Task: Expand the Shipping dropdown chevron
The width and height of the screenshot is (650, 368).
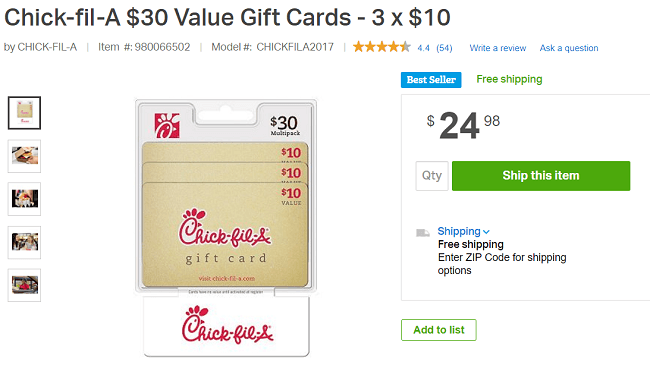Action: pyautogui.click(x=486, y=232)
